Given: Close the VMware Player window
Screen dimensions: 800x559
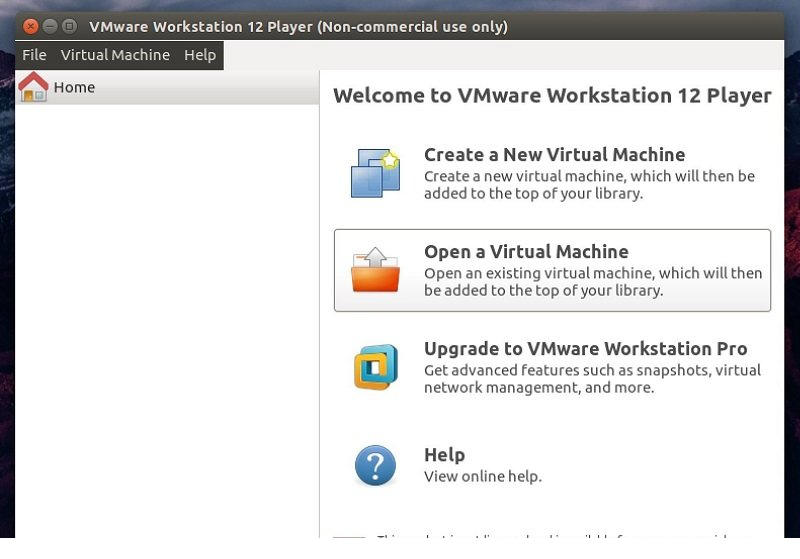Looking at the screenshot, I should click(31, 26).
